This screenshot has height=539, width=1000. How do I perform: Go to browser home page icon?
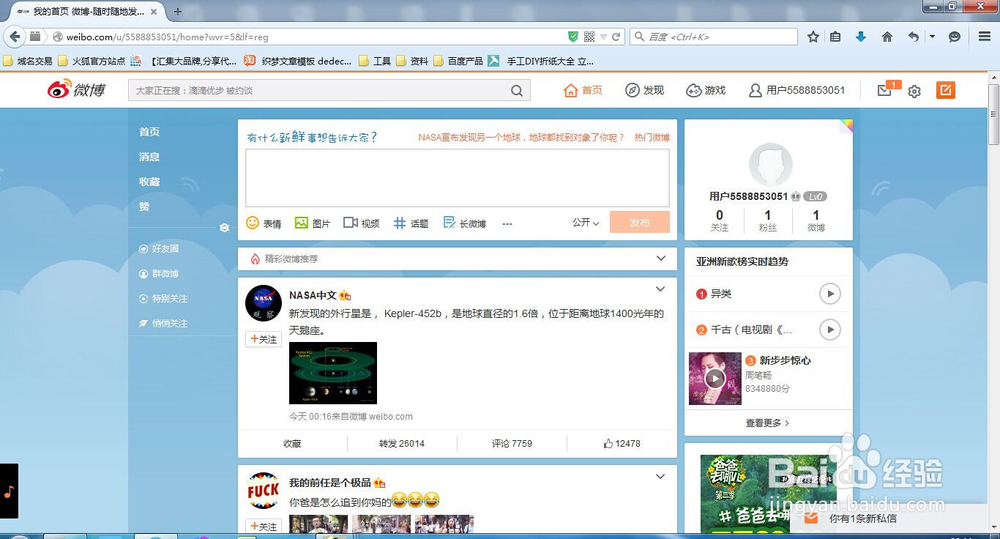click(x=887, y=37)
